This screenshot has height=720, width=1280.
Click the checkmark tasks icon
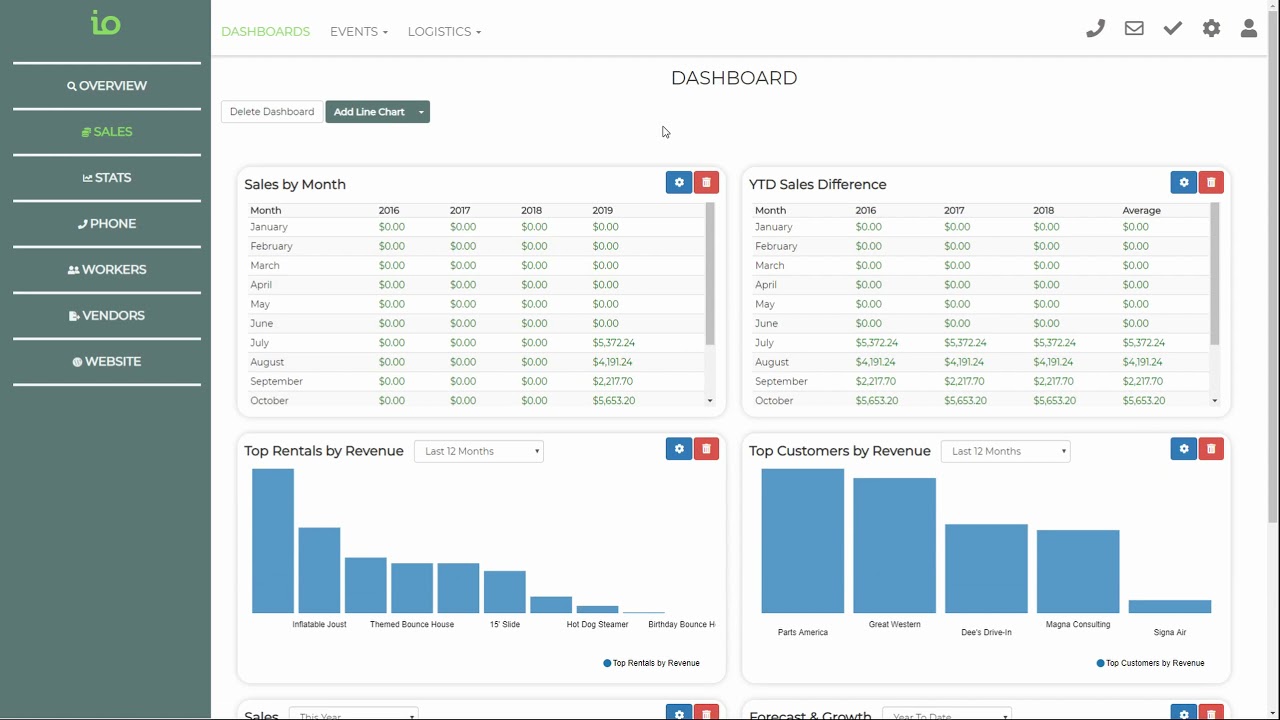1173,29
